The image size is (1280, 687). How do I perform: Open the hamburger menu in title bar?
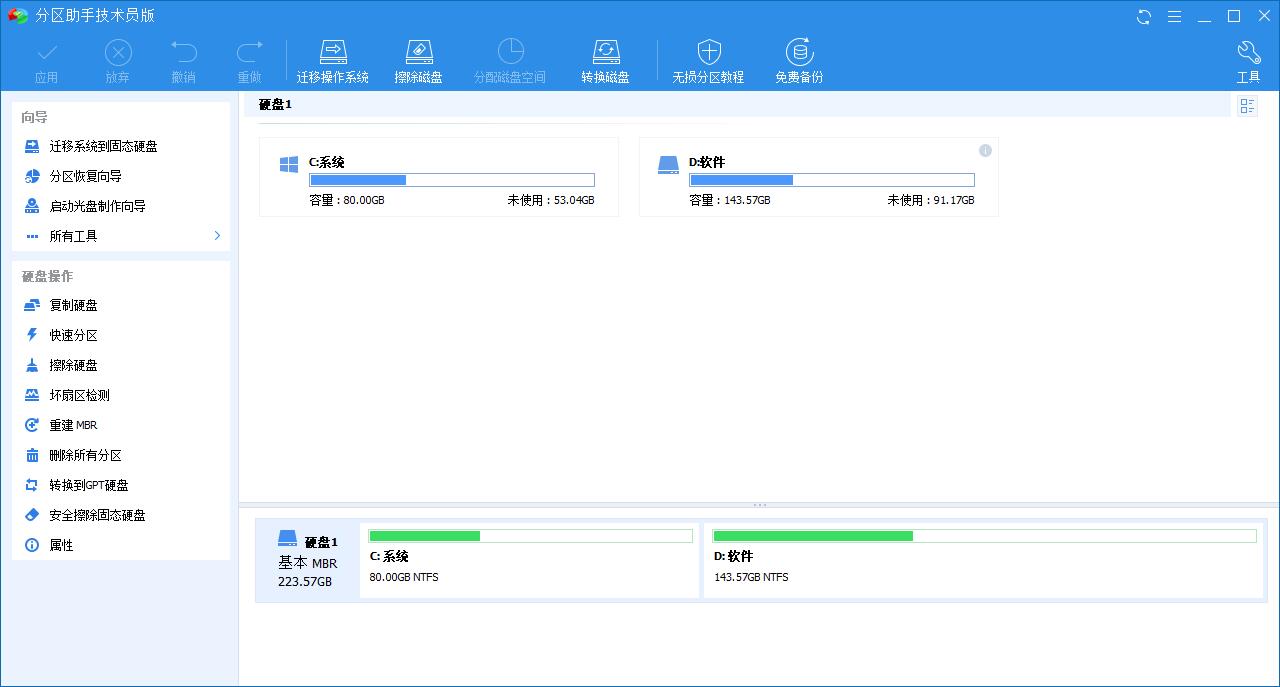tap(1174, 17)
